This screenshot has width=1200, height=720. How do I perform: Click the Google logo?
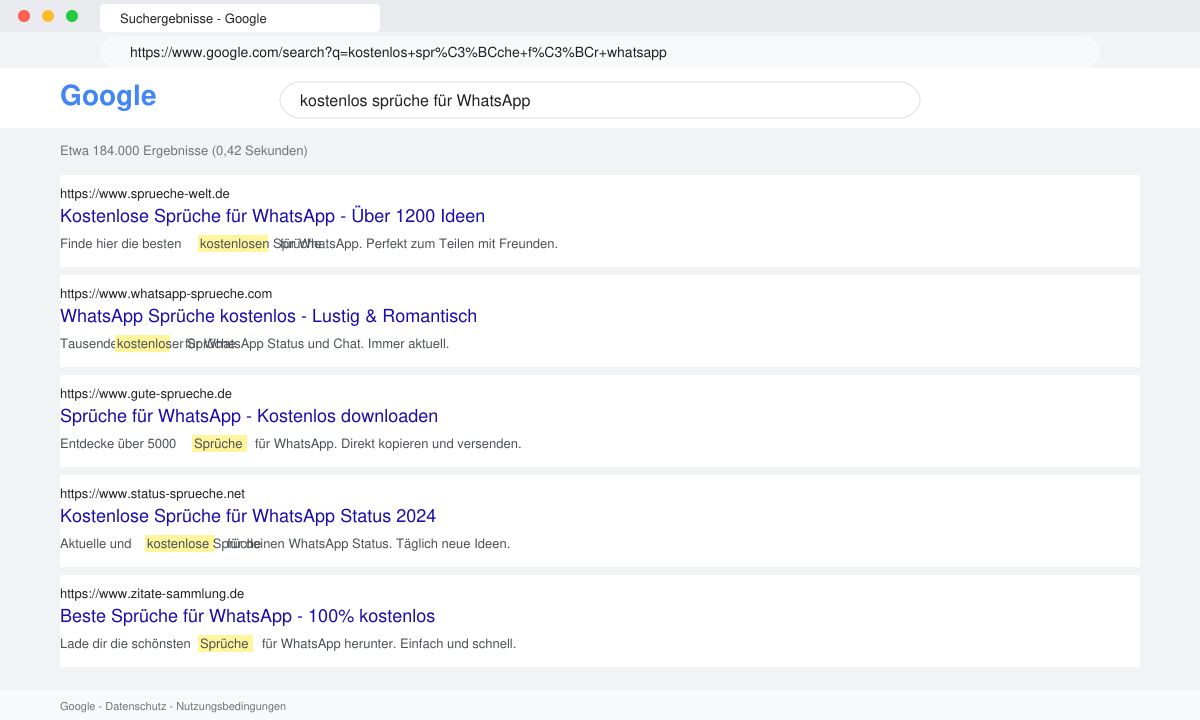tap(108, 96)
